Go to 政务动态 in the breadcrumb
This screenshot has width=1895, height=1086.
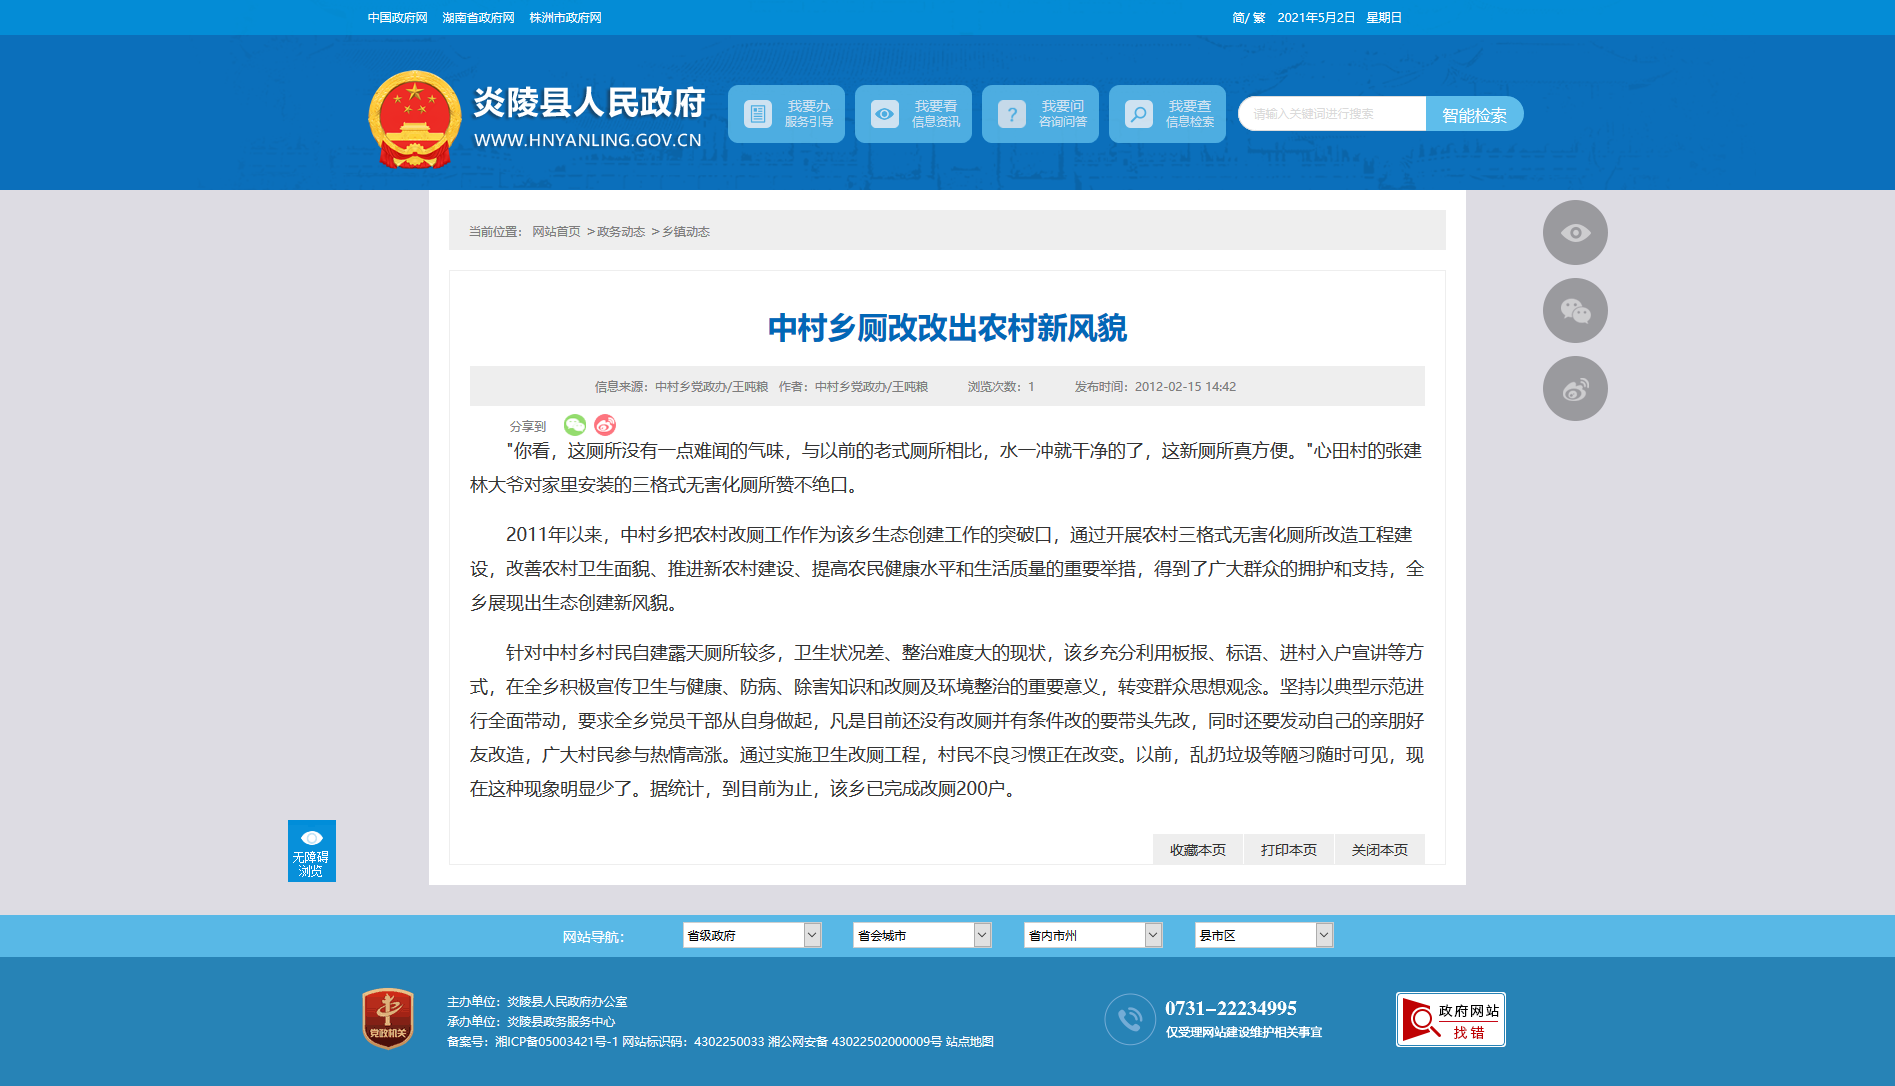coord(620,232)
